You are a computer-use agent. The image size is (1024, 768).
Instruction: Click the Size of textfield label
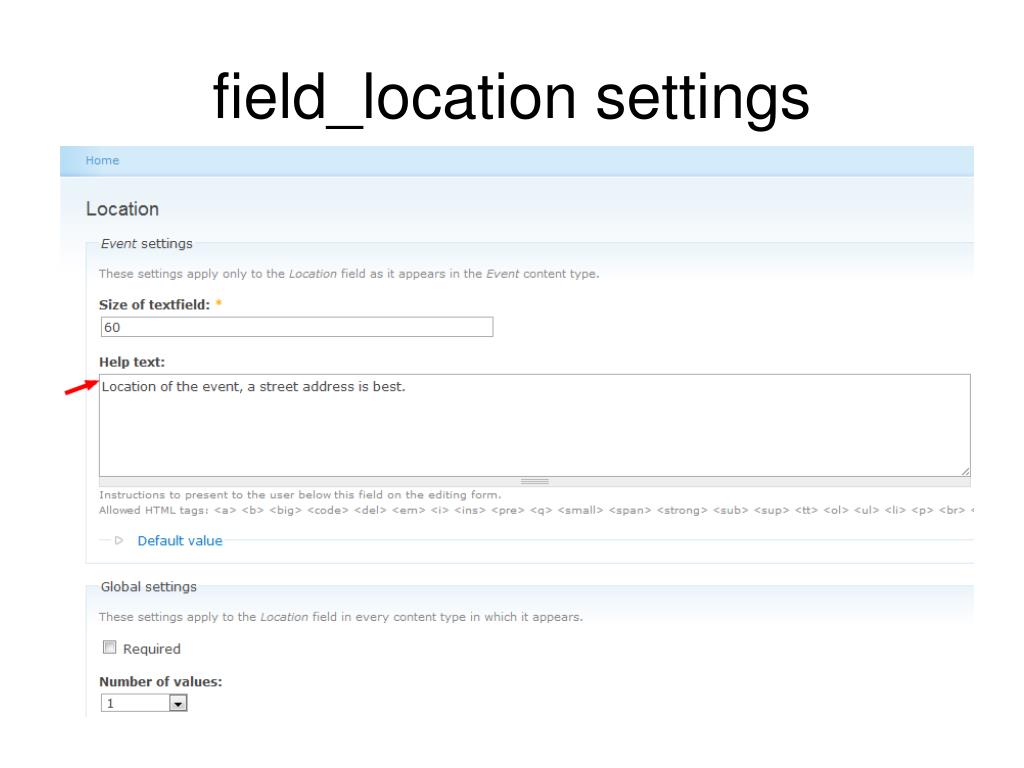tap(154, 305)
